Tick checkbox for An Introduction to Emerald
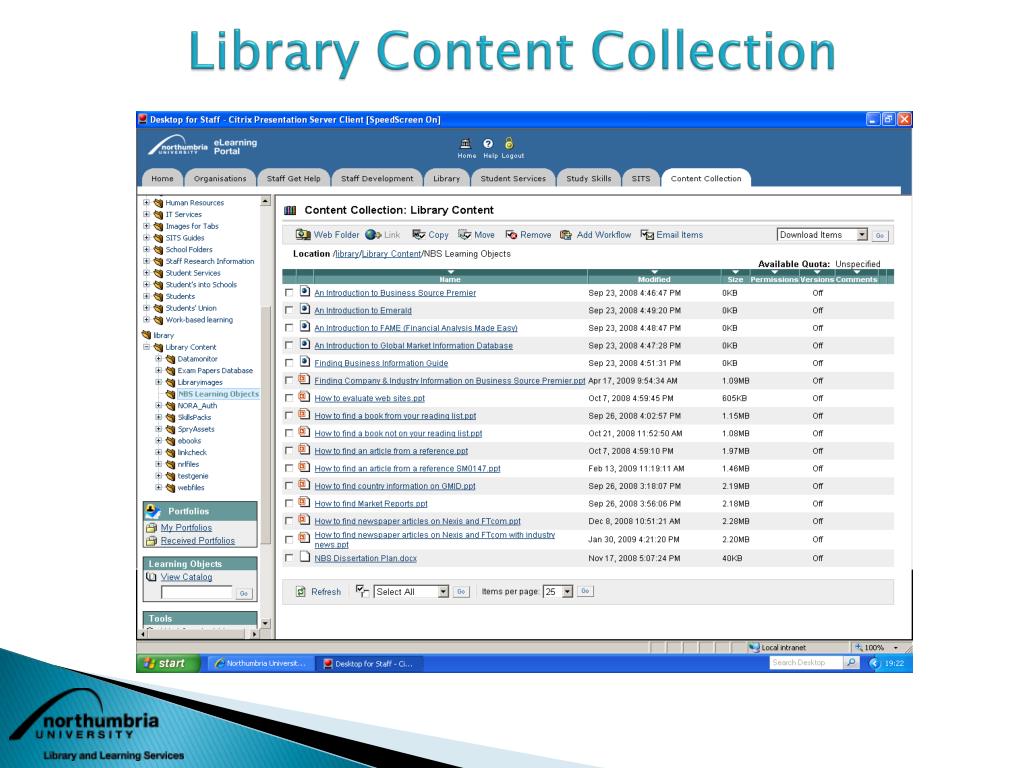 point(289,311)
